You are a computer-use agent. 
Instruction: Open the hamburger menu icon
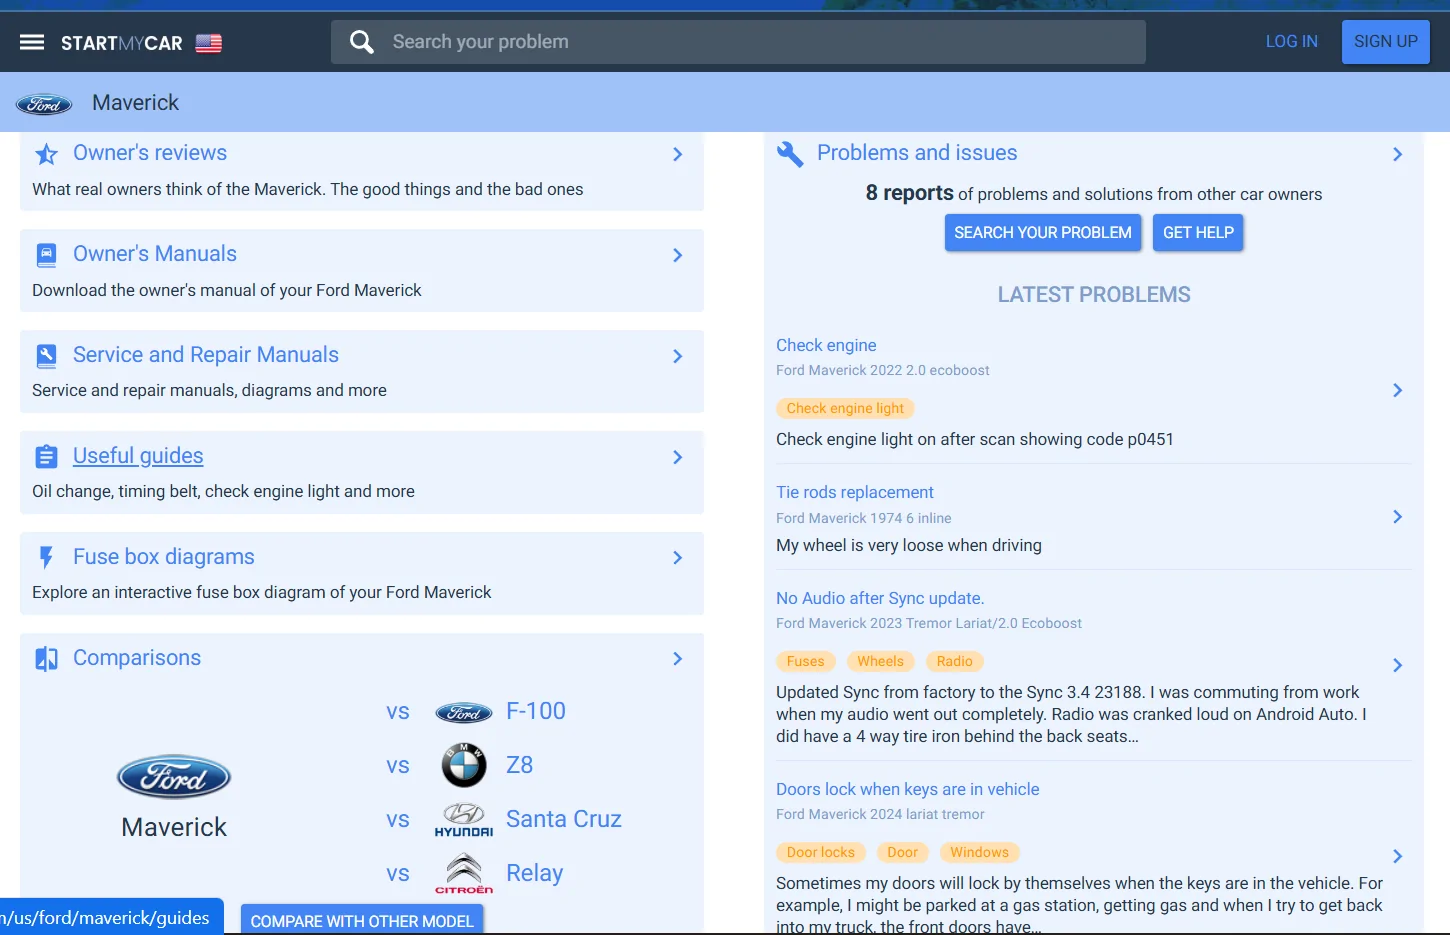(32, 42)
